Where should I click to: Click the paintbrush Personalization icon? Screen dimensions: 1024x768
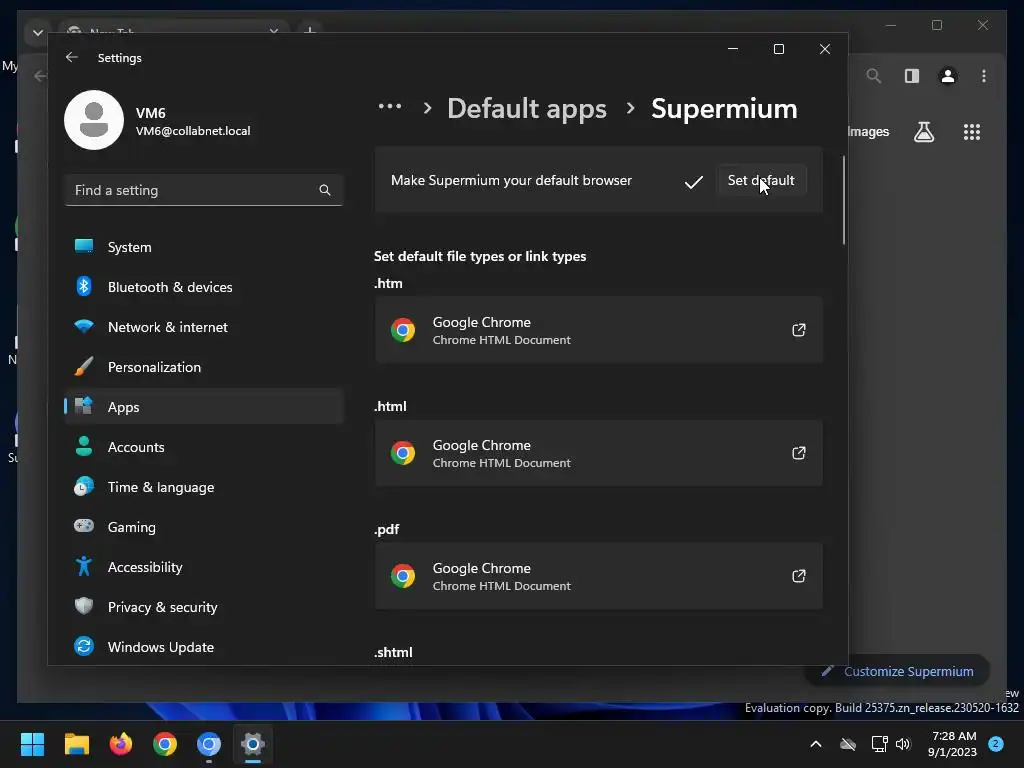click(x=84, y=366)
